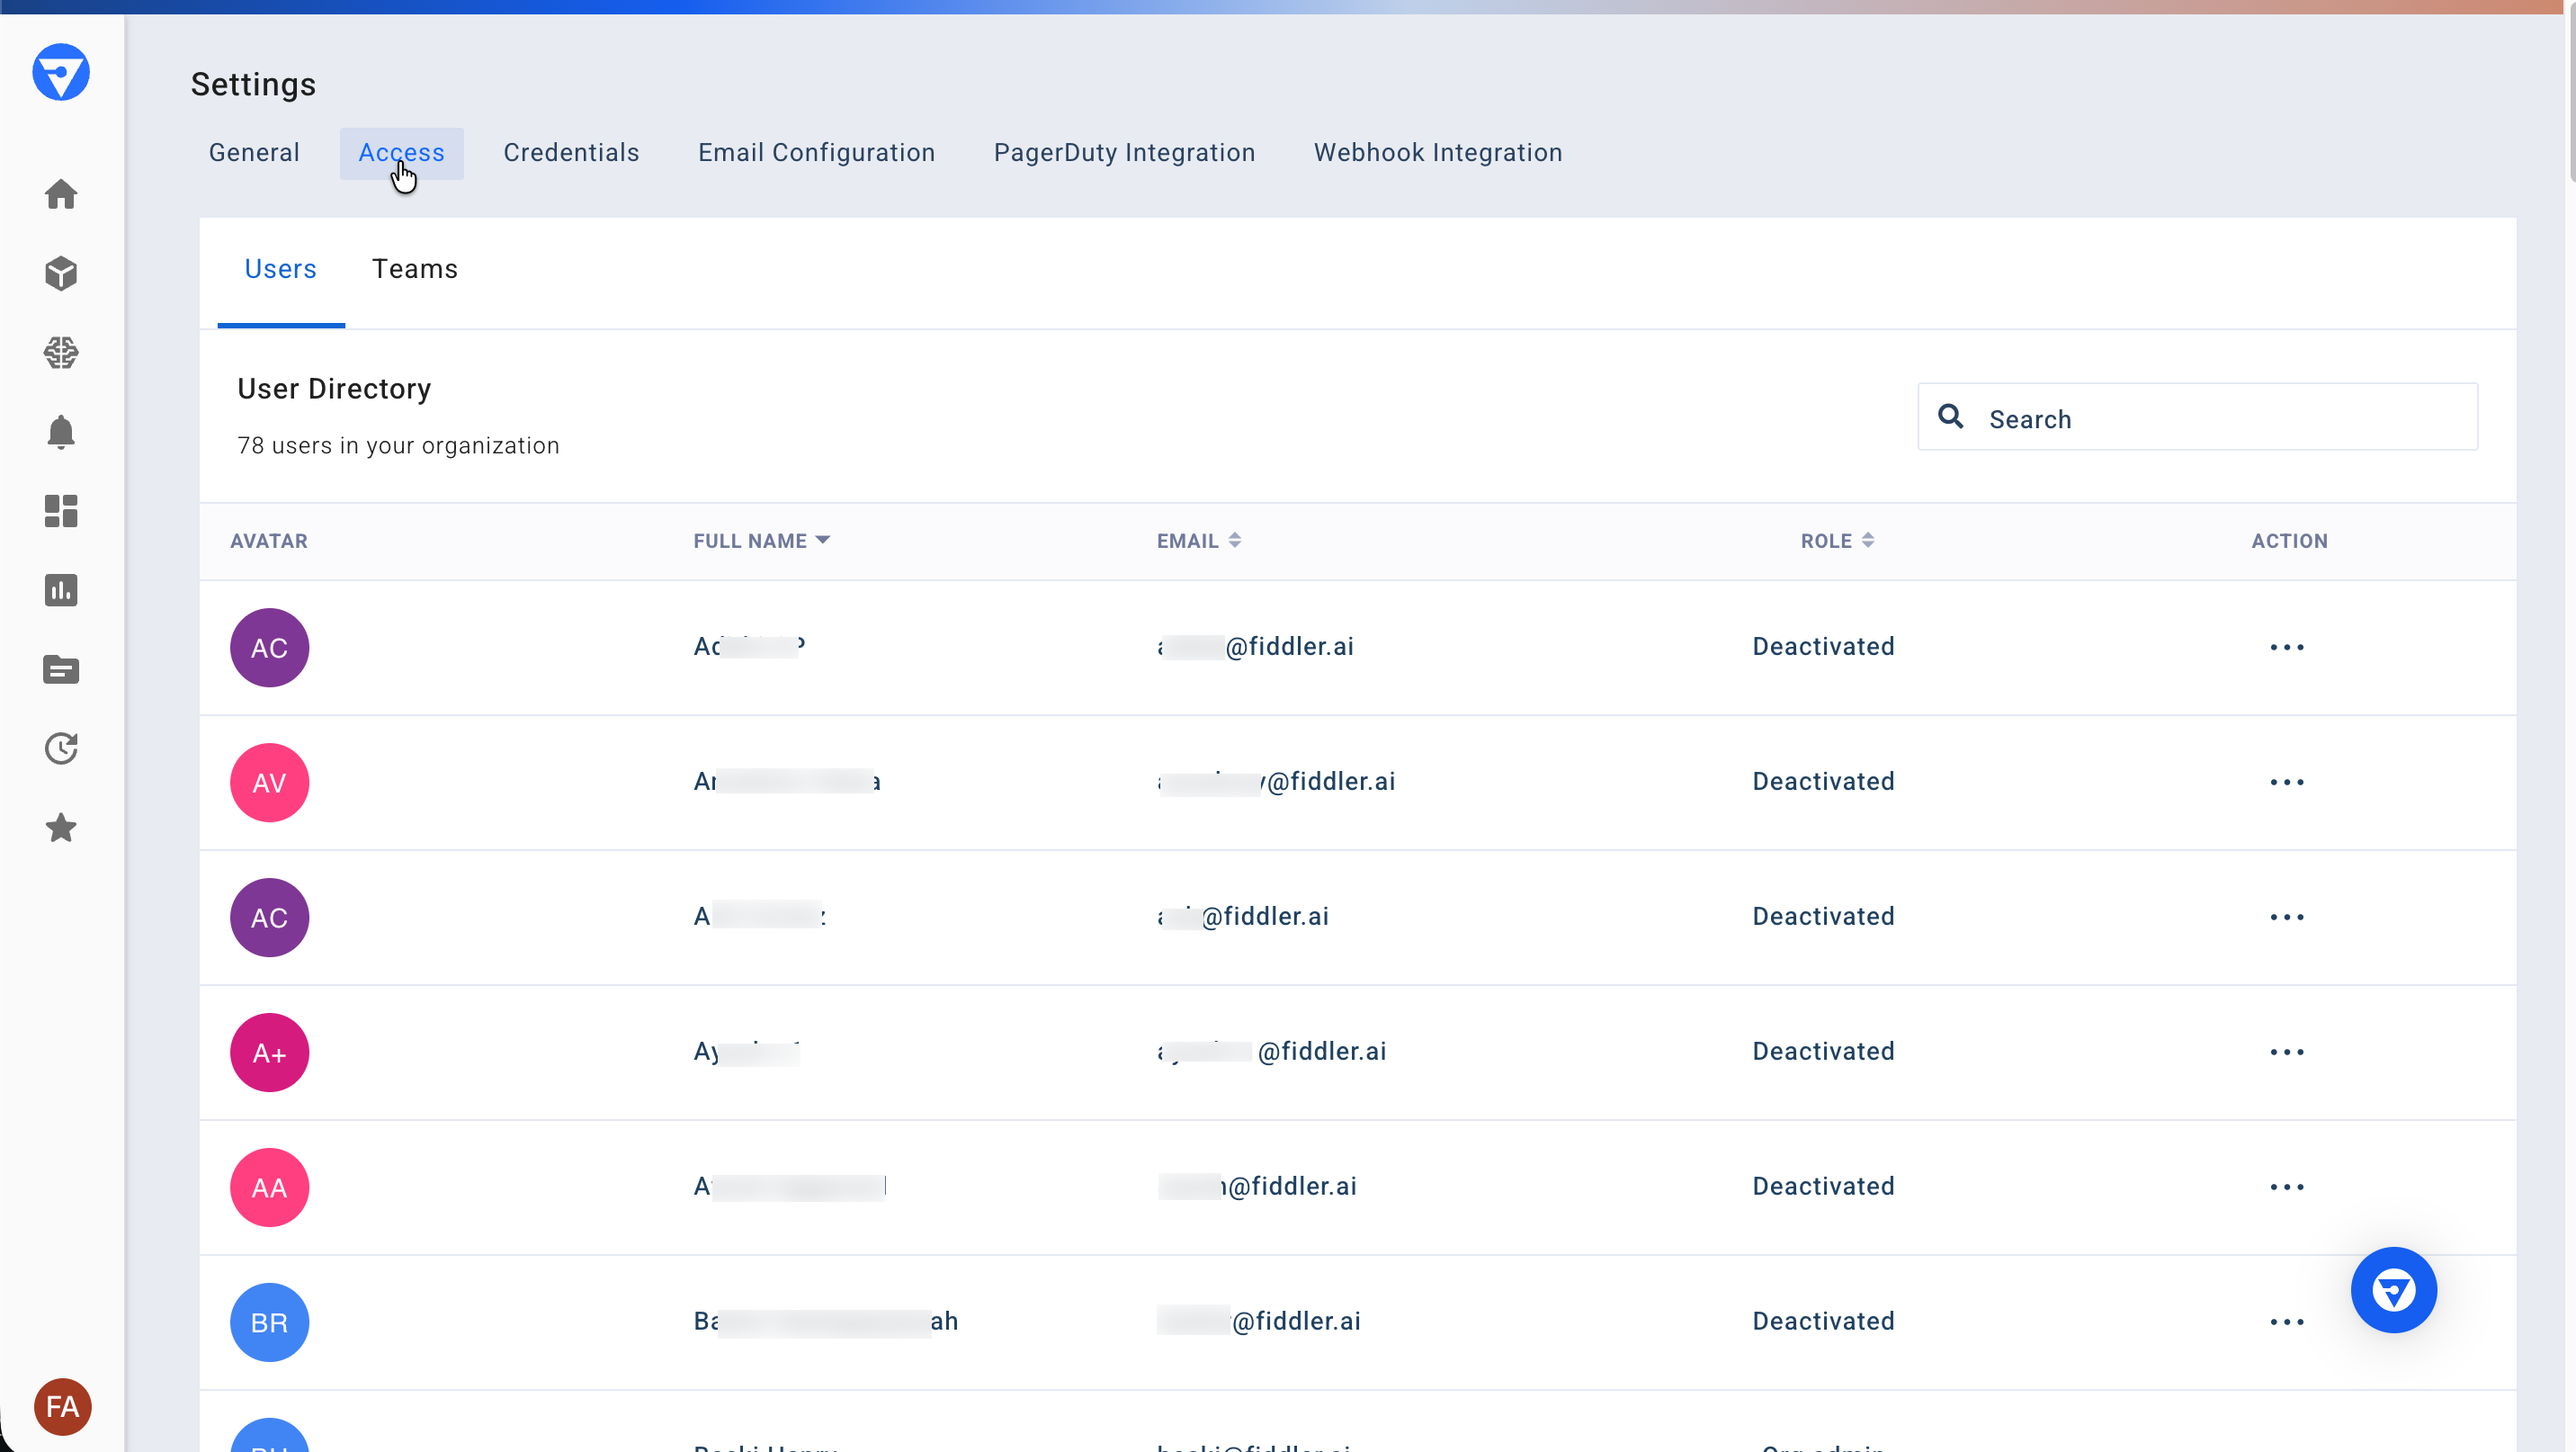Screen dimensions: 2576x1452
Task: Open the Dashboards grid icon
Action: click(x=61, y=511)
